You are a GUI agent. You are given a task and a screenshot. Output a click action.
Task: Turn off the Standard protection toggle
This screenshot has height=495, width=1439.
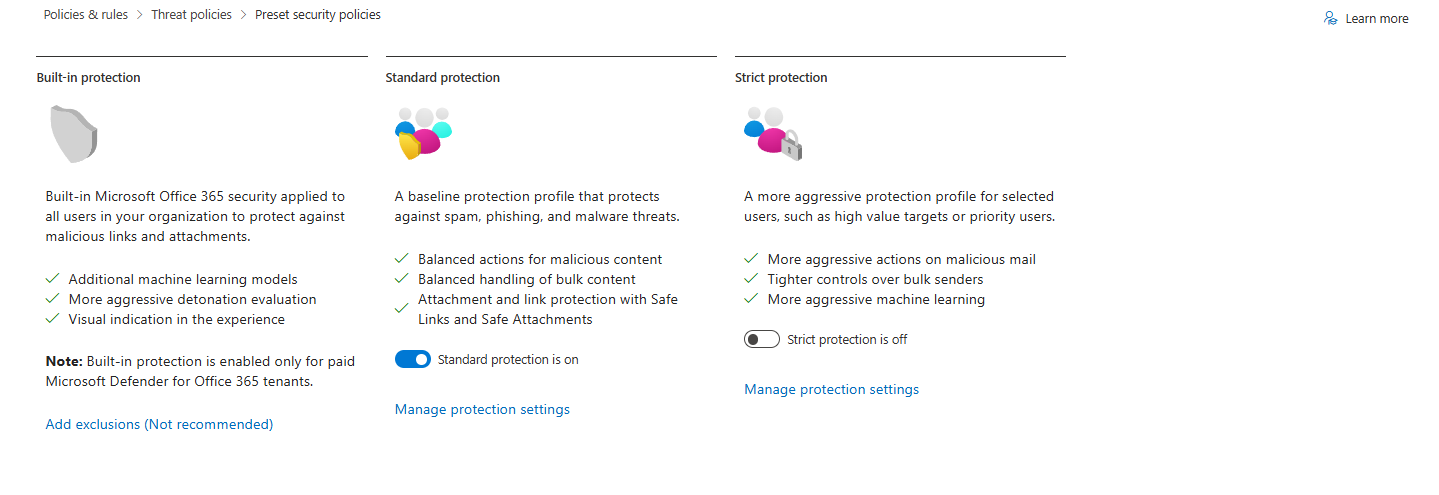(x=413, y=359)
